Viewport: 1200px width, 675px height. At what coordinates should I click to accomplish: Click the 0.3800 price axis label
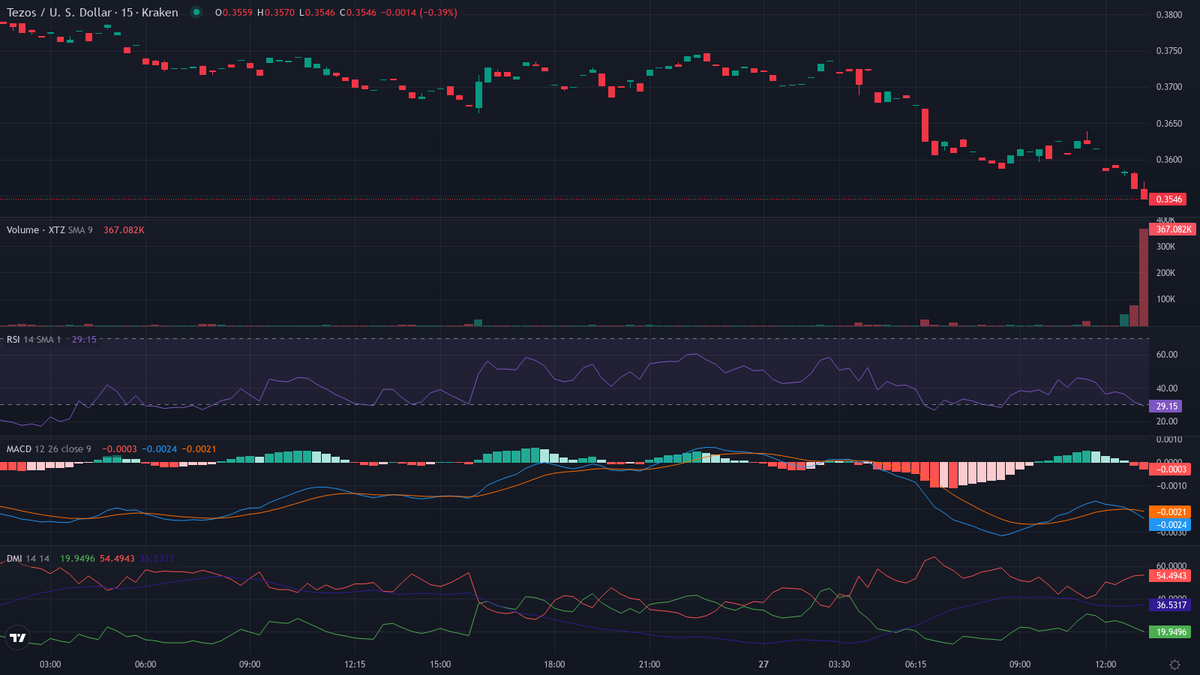1169,14
